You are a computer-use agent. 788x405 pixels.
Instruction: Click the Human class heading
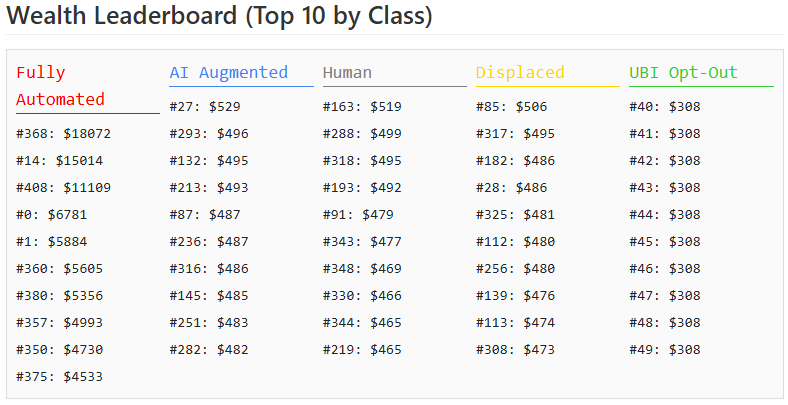347,73
